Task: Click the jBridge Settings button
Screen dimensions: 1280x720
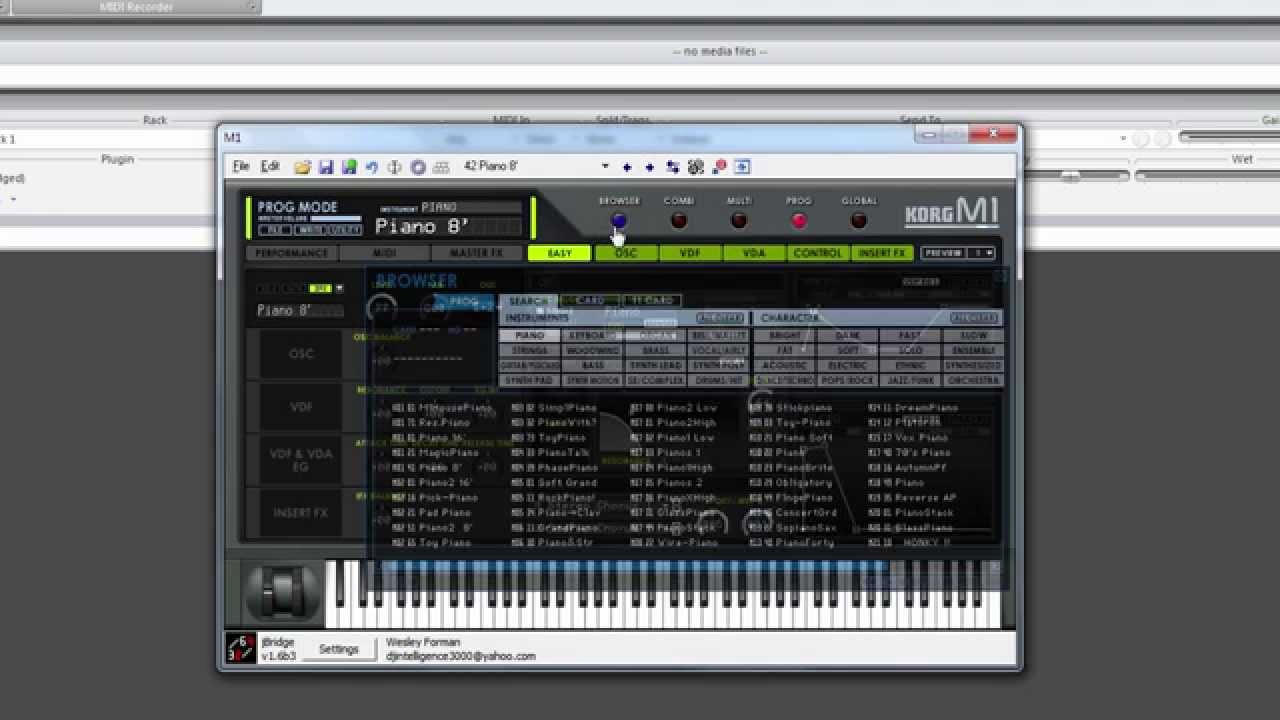Action: click(x=338, y=649)
